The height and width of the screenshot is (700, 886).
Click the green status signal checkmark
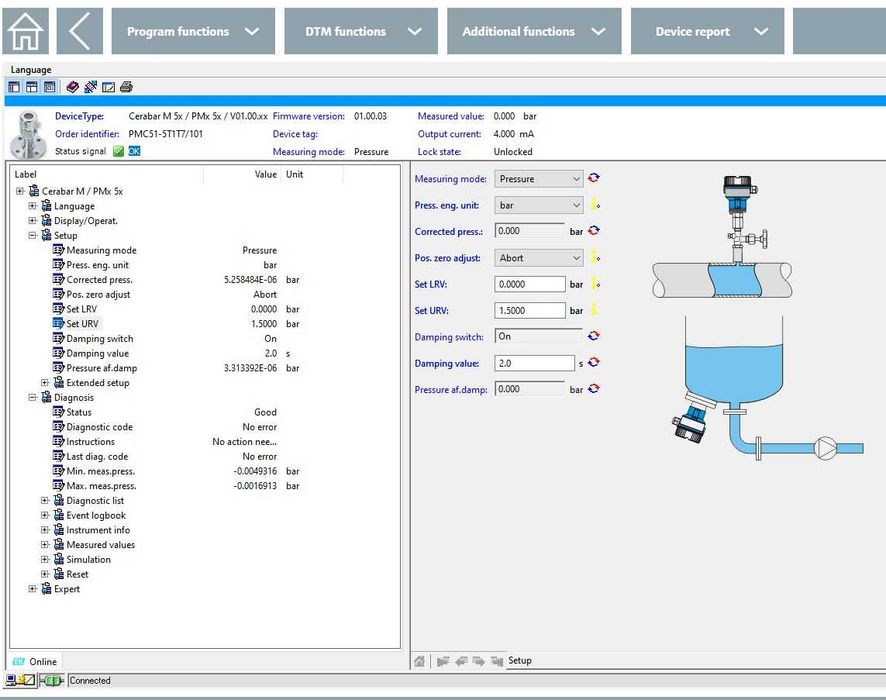pos(118,151)
